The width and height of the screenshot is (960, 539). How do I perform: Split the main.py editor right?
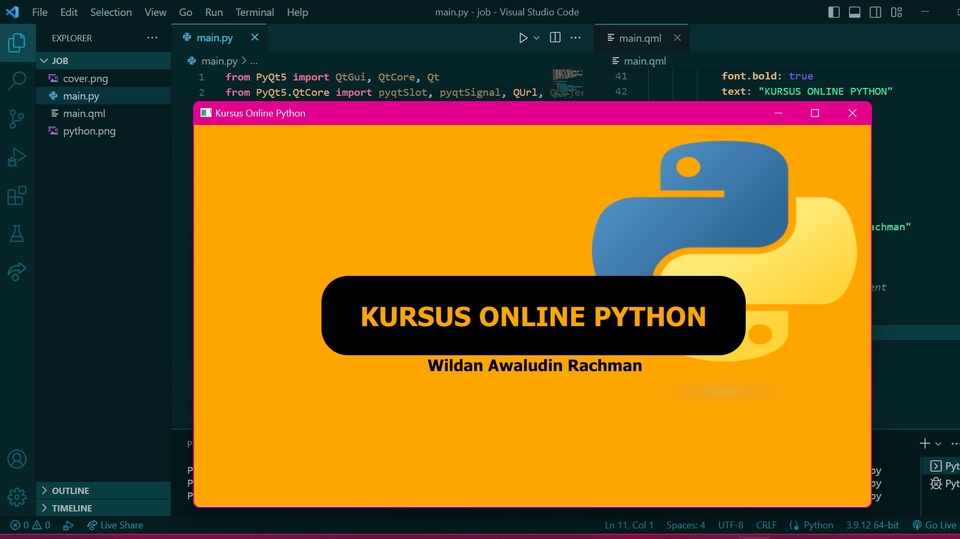555,37
